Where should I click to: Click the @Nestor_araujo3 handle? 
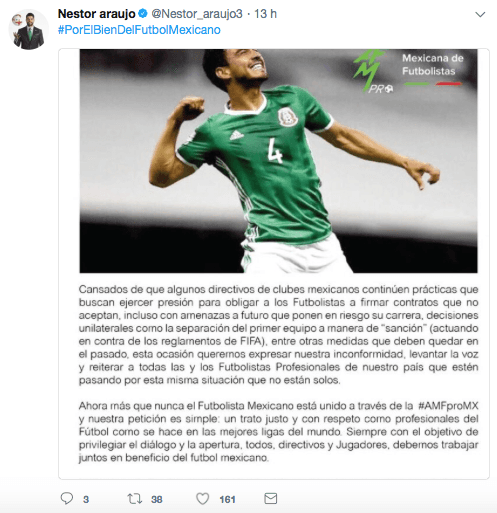point(197,14)
